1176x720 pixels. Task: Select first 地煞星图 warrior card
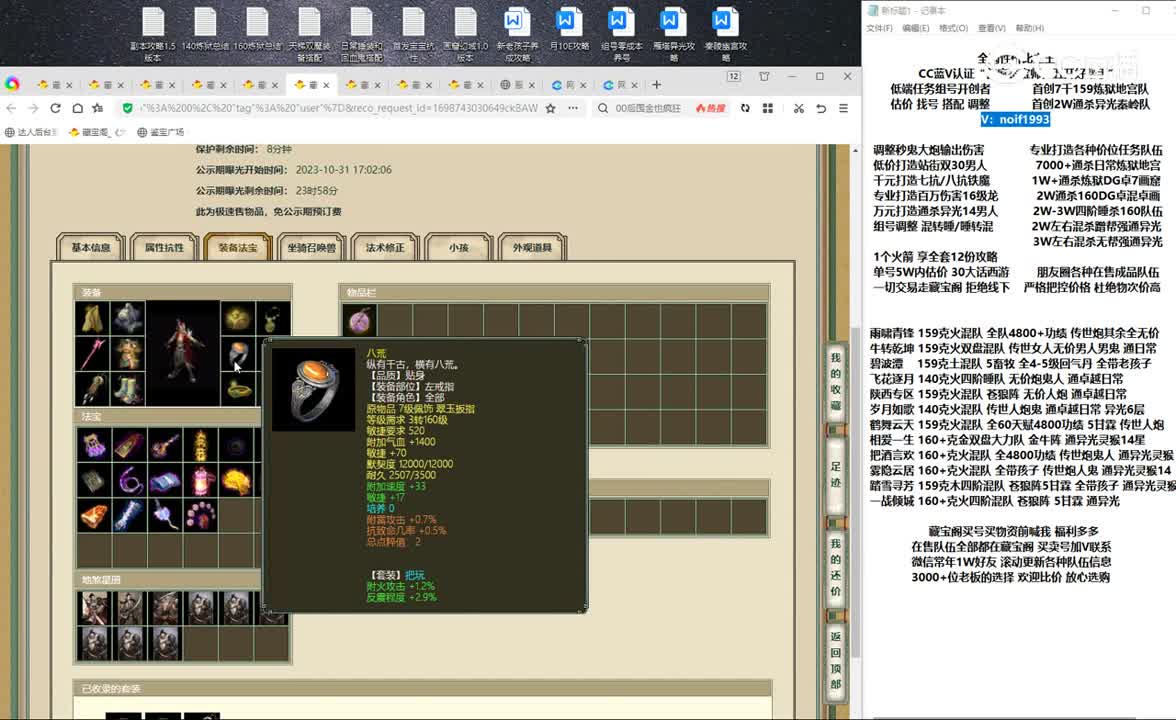94,608
